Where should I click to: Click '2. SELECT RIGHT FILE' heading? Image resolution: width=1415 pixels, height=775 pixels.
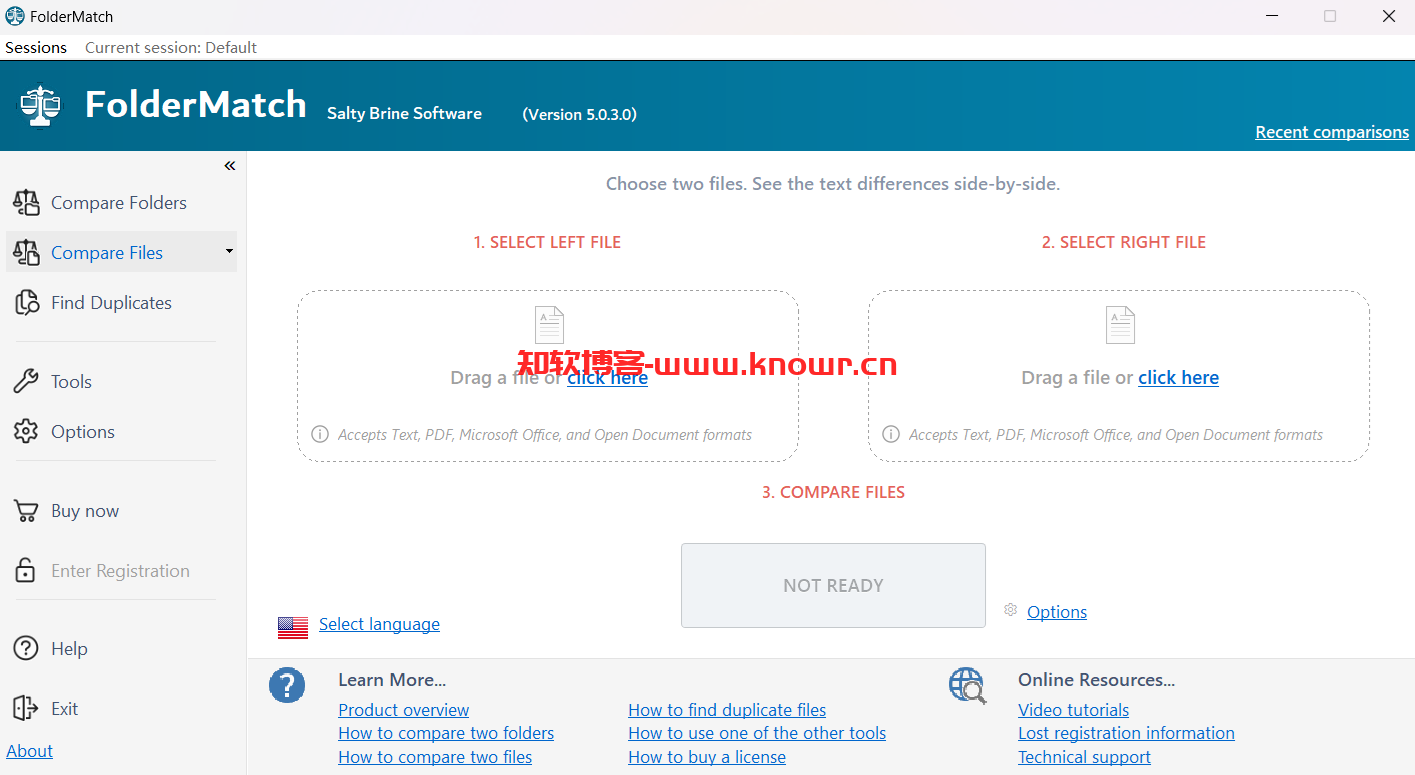[x=1124, y=242]
